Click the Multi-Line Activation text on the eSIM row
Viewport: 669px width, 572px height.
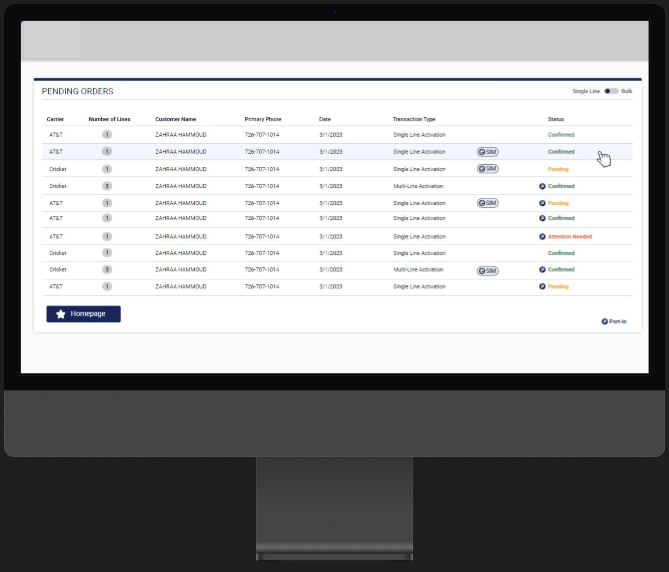(418, 270)
